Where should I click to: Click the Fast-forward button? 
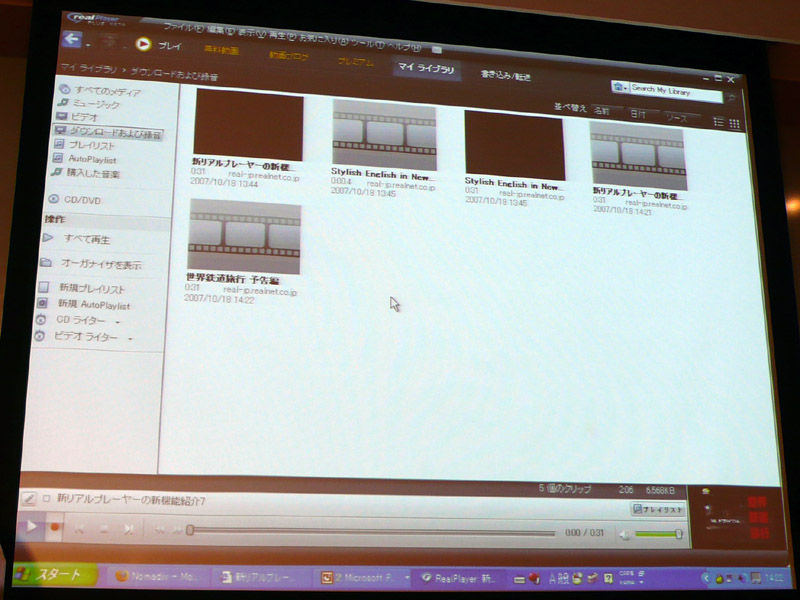[x=177, y=531]
